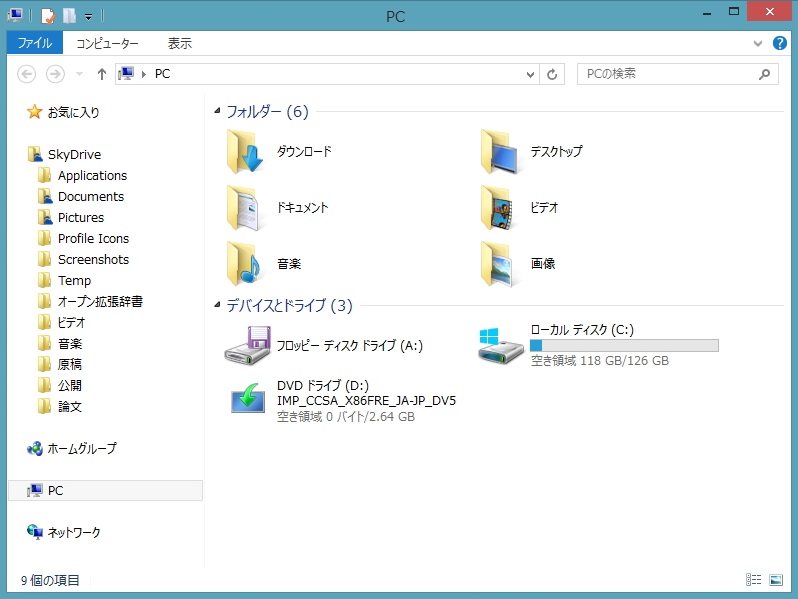
Task: Click the 9 個の項目 status text
Action: [50, 580]
